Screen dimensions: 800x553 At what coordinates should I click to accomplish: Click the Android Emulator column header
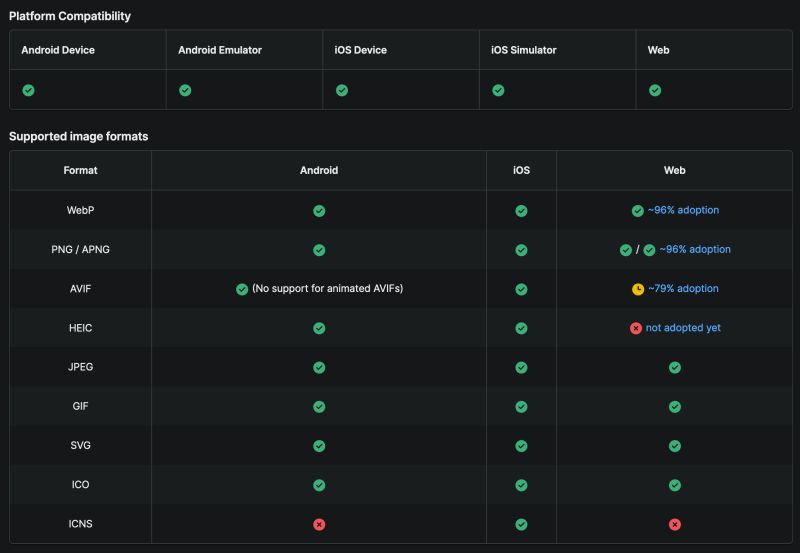pyautogui.click(x=220, y=50)
